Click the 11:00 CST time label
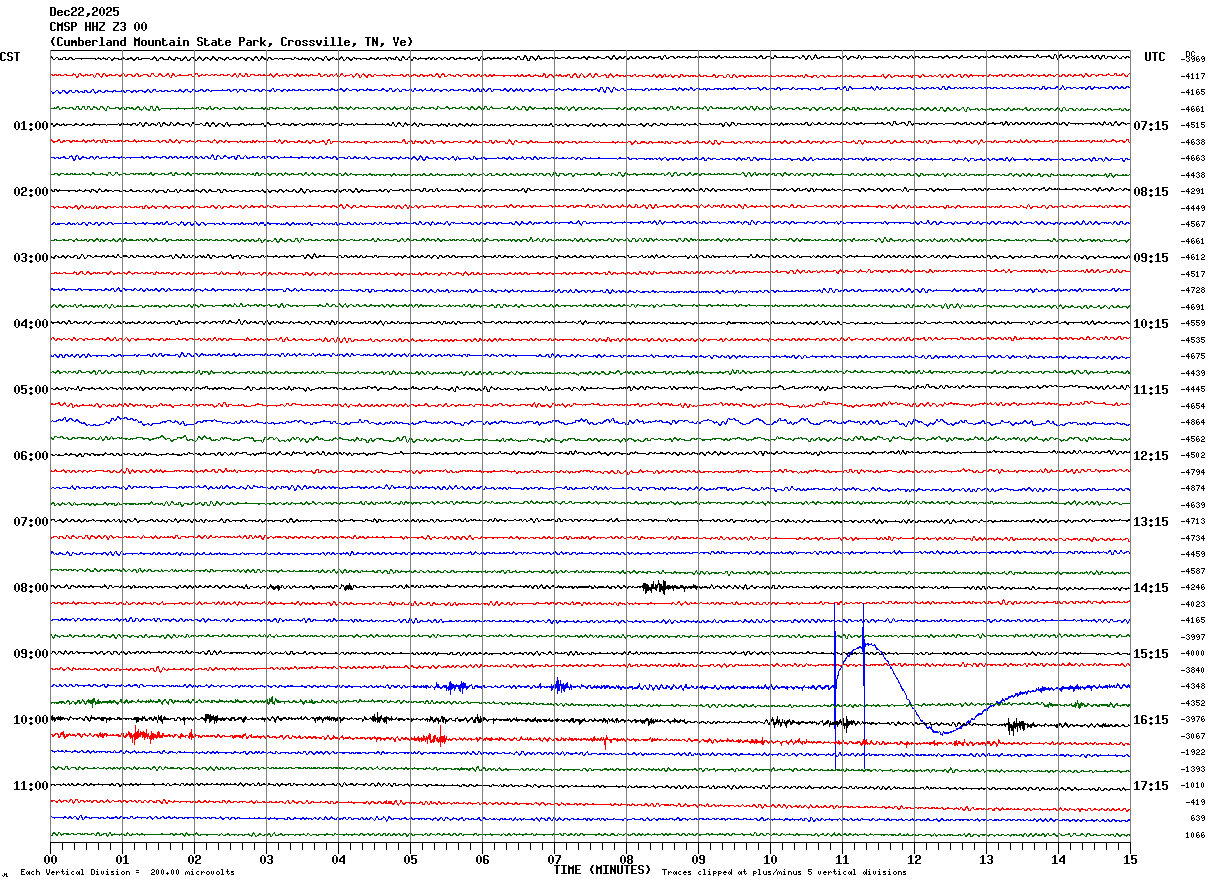 point(31,786)
